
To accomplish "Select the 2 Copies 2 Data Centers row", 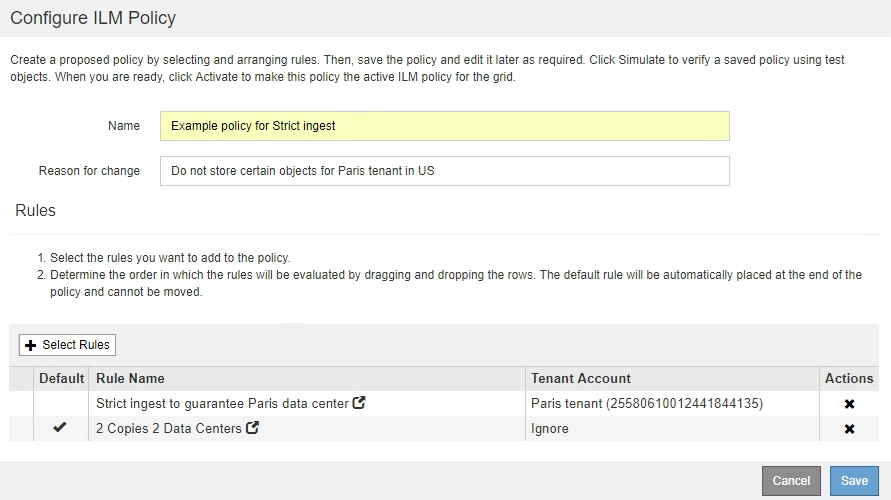I will point(168,428).
